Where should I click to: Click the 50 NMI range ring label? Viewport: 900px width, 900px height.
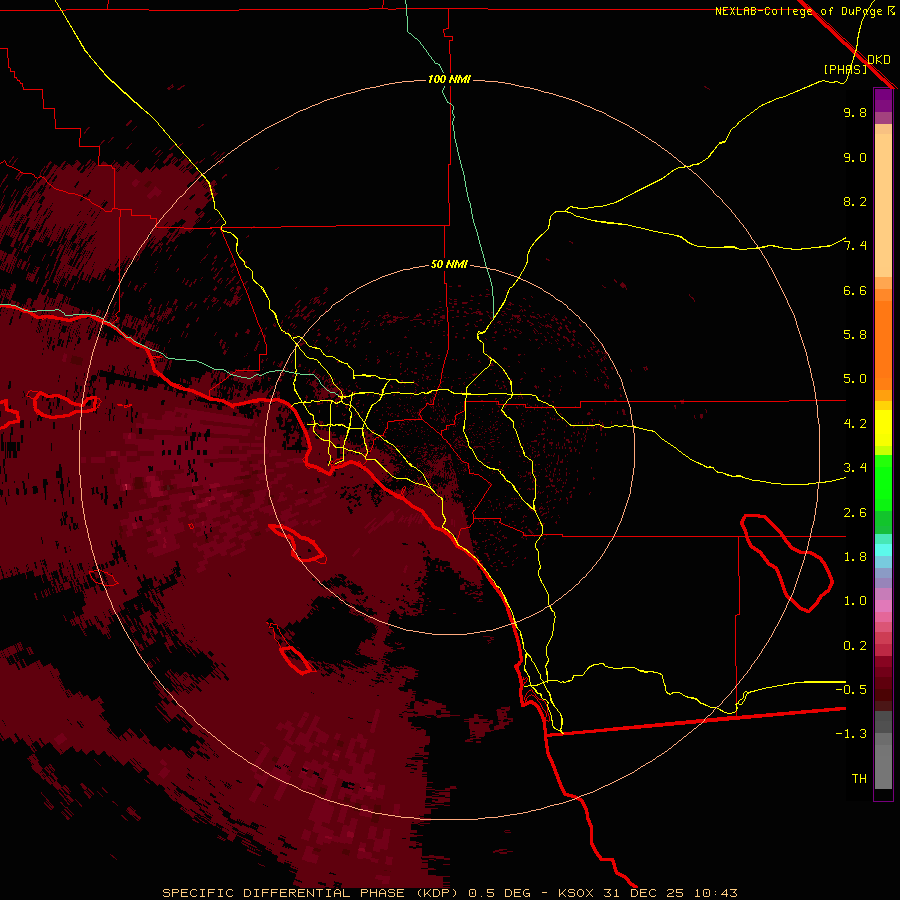tap(449, 264)
